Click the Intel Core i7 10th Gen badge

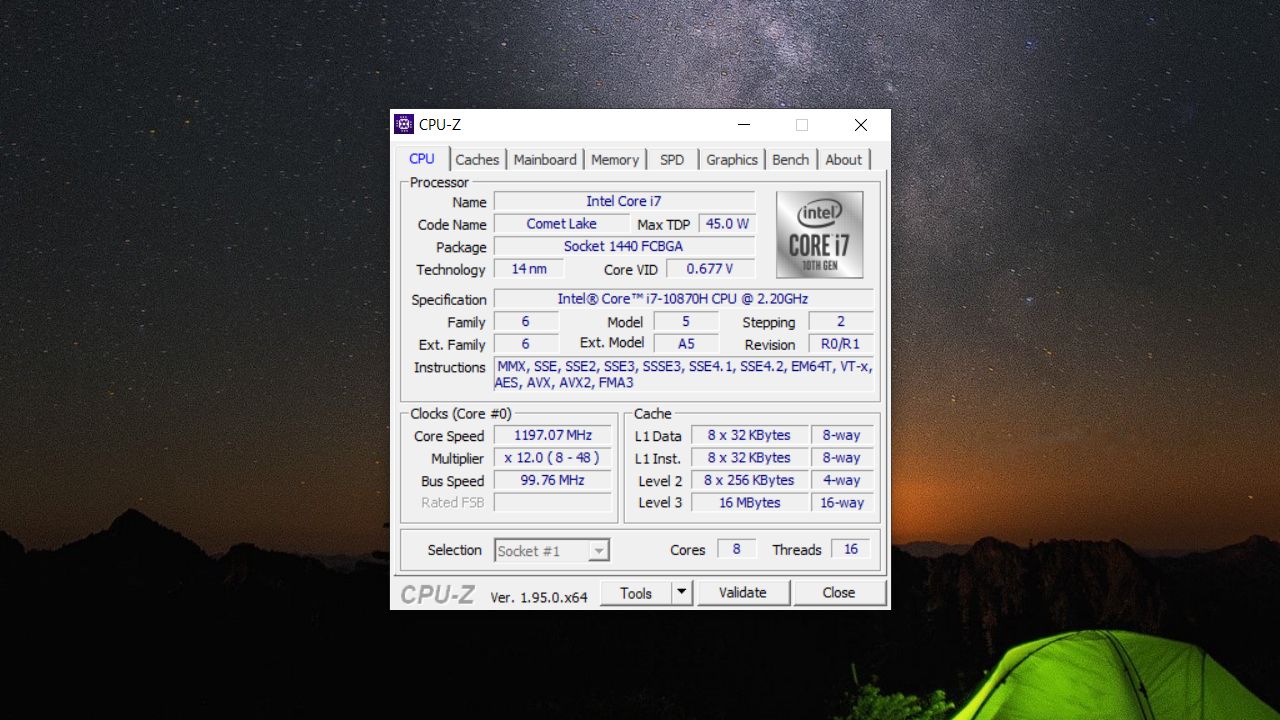(820, 235)
